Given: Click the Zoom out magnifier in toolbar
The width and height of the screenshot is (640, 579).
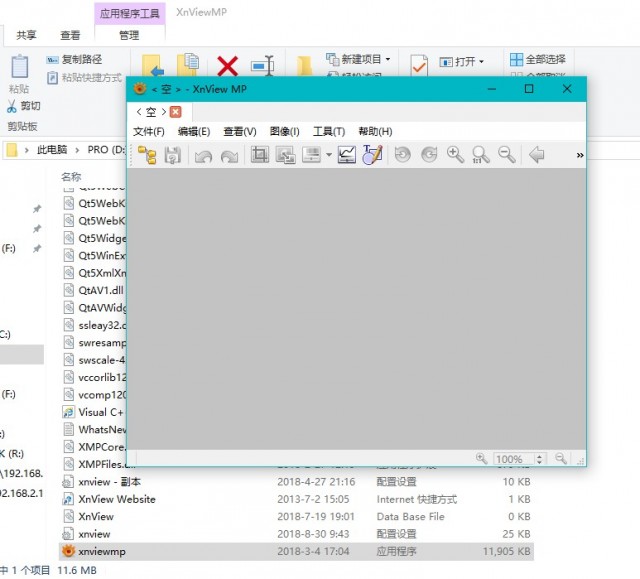Looking at the screenshot, I should [x=507, y=155].
